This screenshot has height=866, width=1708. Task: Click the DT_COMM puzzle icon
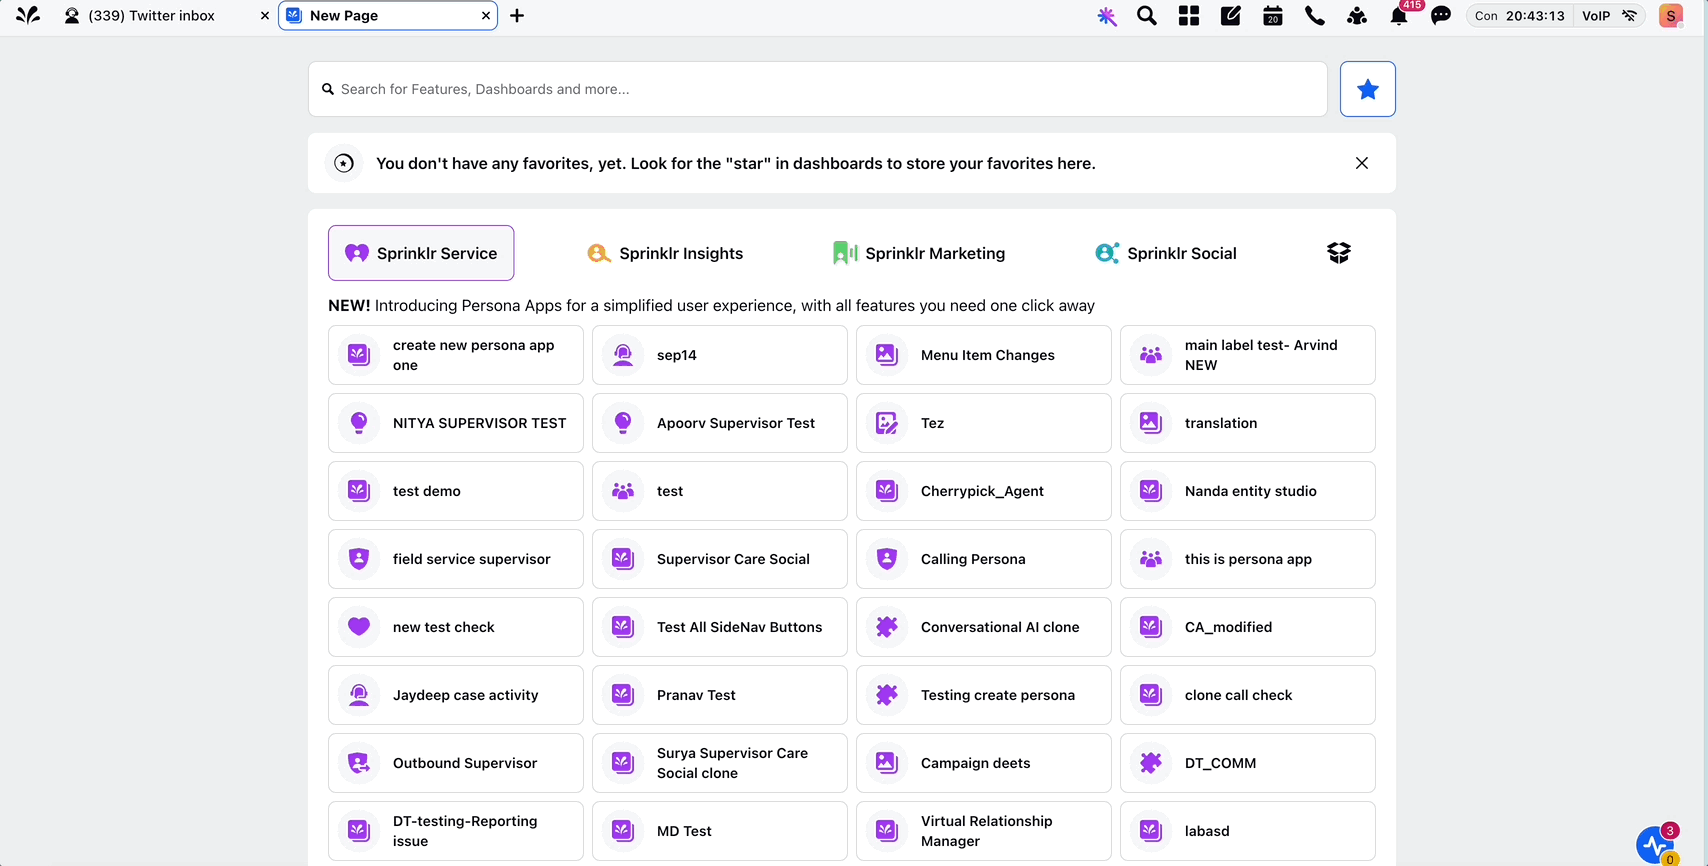tap(1151, 763)
